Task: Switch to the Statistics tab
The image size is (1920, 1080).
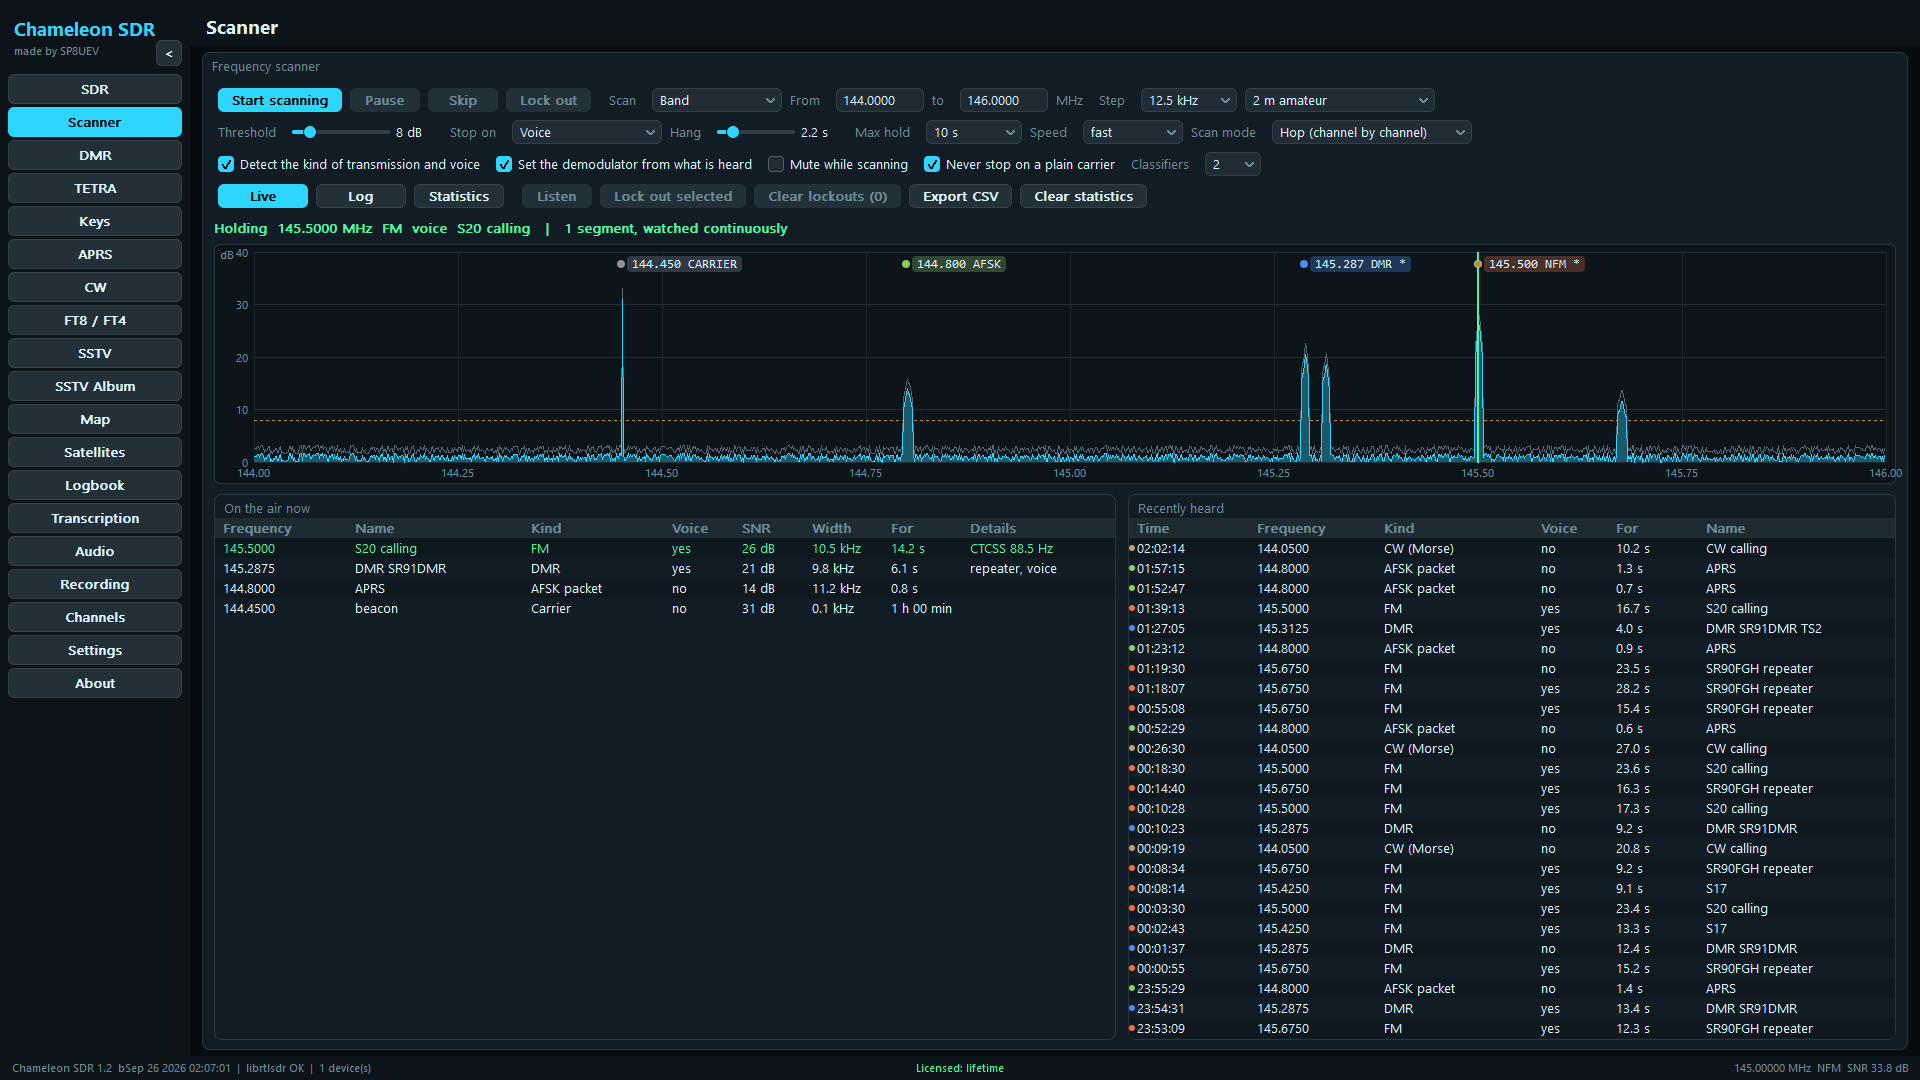Action: click(x=459, y=197)
